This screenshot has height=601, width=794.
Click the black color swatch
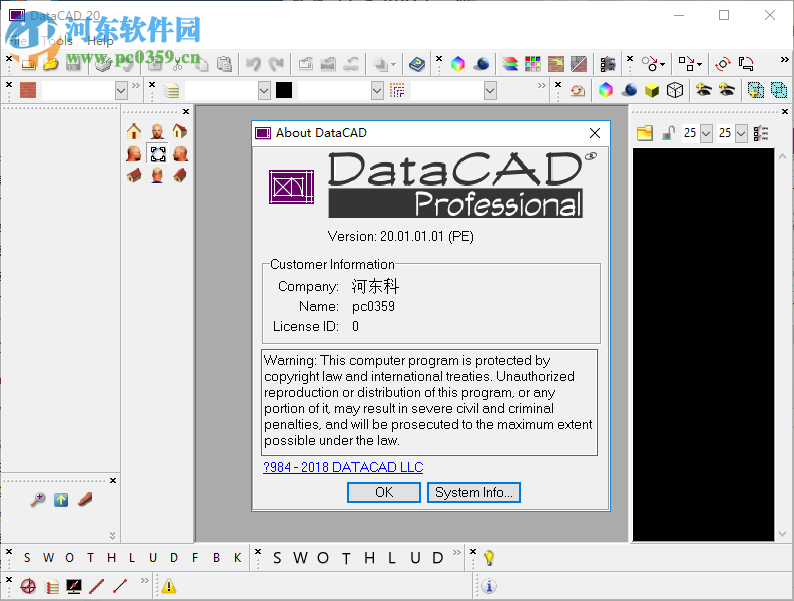coord(284,91)
